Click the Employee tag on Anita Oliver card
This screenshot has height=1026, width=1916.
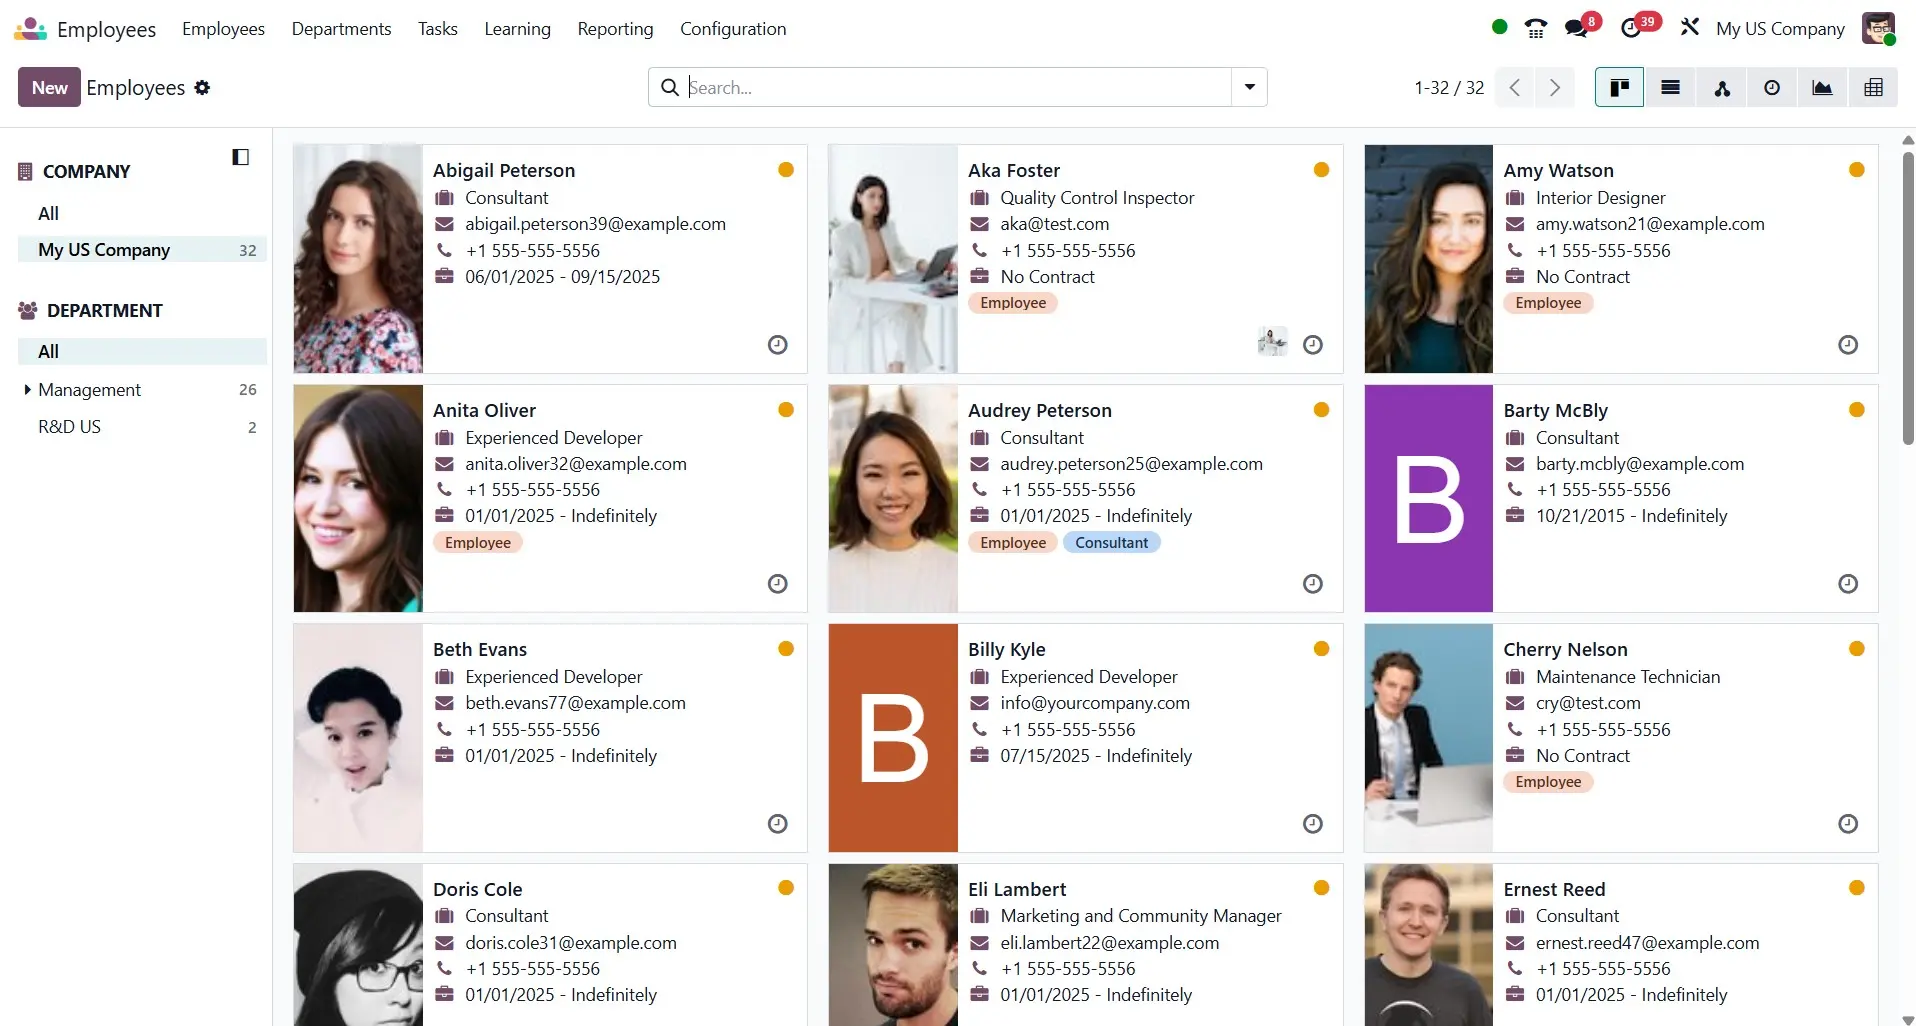click(x=477, y=543)
